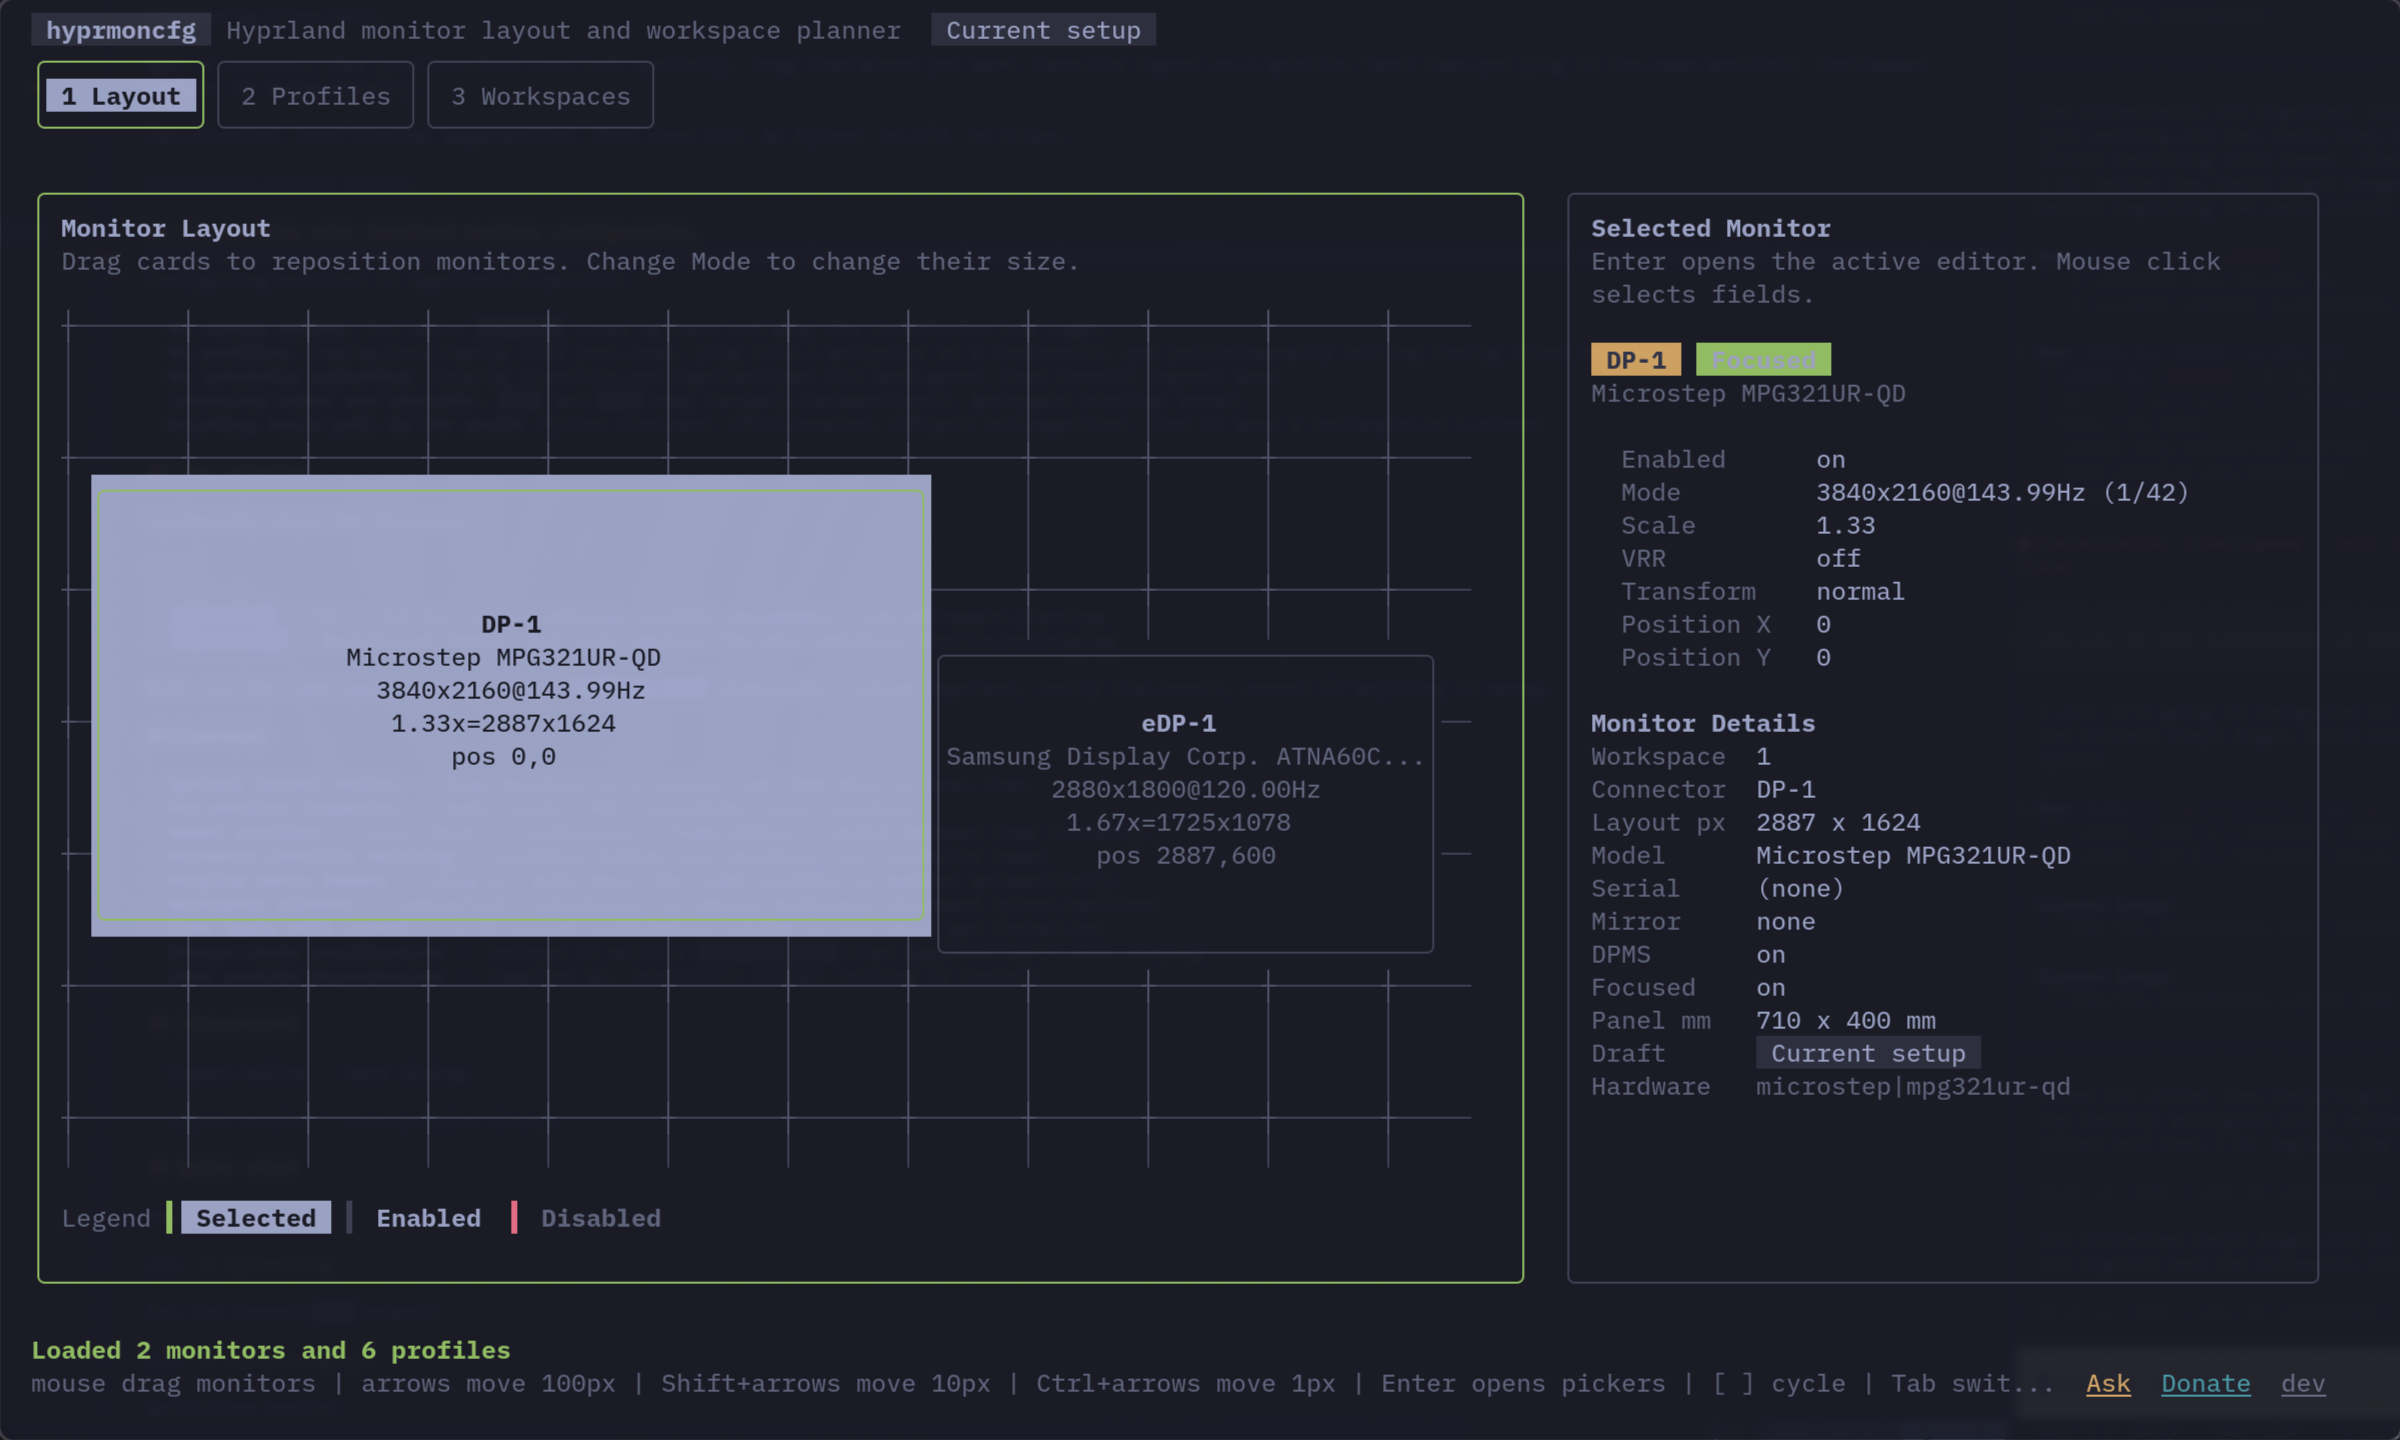2400x1440 pixels.
Task: Select the eDP-1 monitor card
Action: pos(1185,800)
